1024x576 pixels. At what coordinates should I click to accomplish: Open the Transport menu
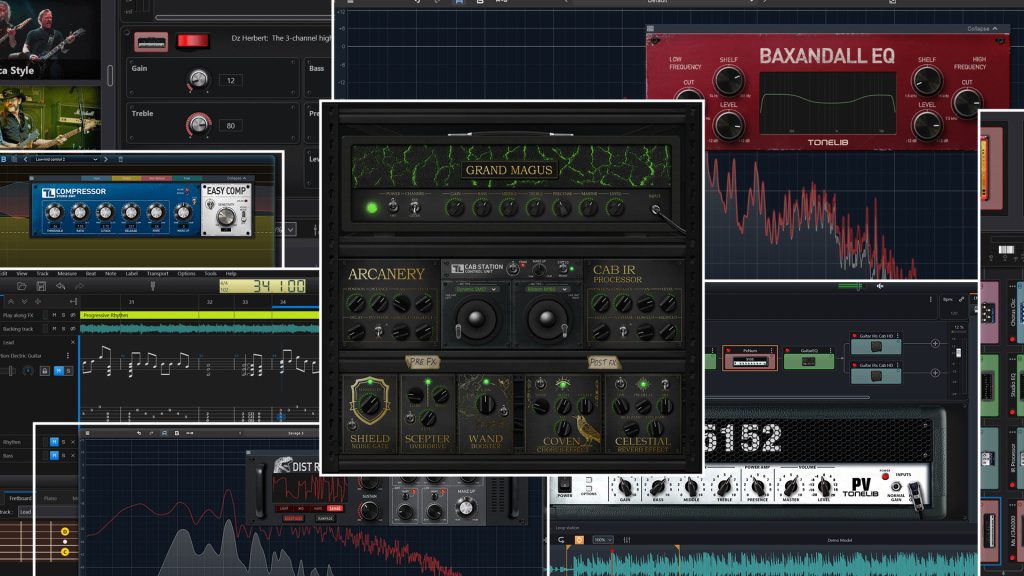pyautogui.click(x=157, y=273)
